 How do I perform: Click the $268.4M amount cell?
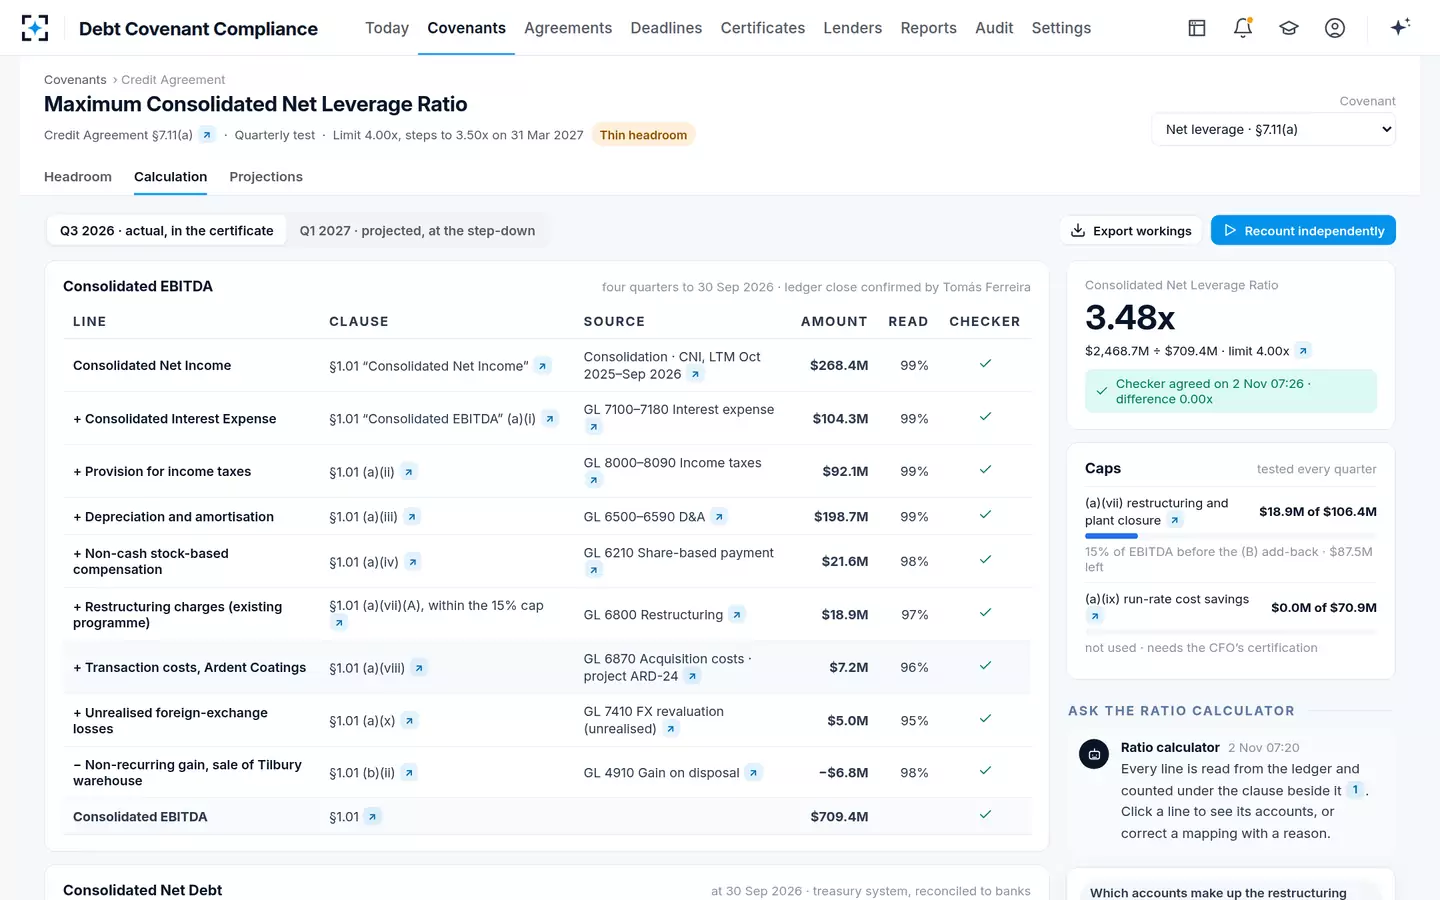pyautogui.click(x=839, y=366)
